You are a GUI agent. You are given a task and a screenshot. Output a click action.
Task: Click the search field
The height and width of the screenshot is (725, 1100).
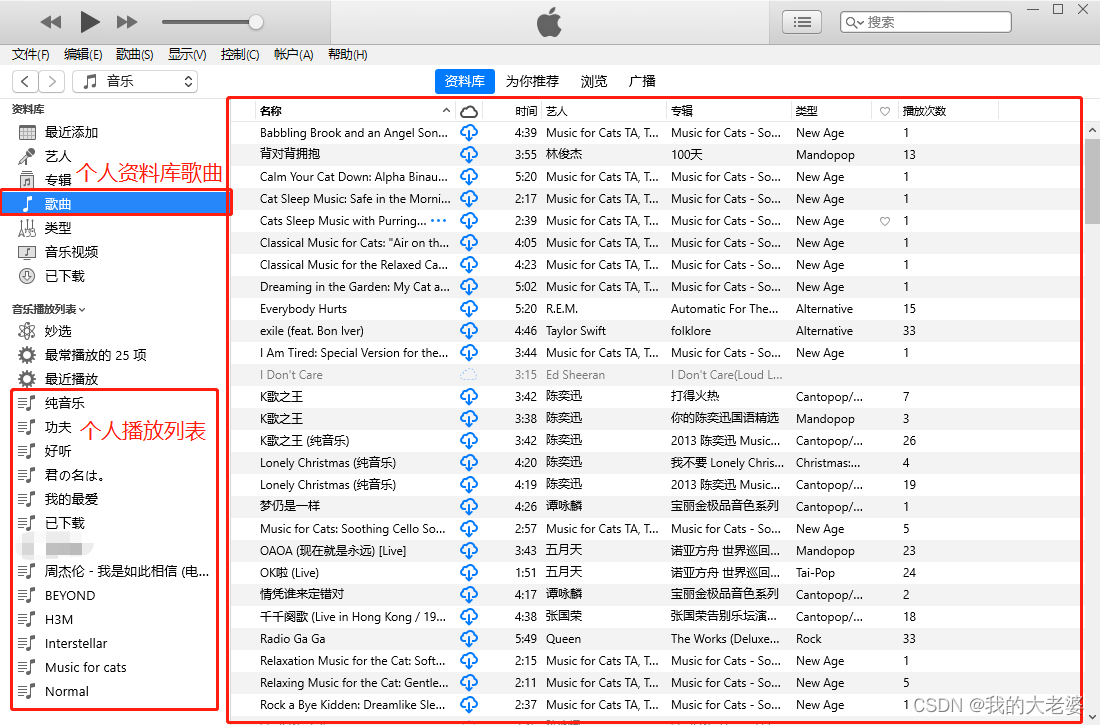coord(925,22)
